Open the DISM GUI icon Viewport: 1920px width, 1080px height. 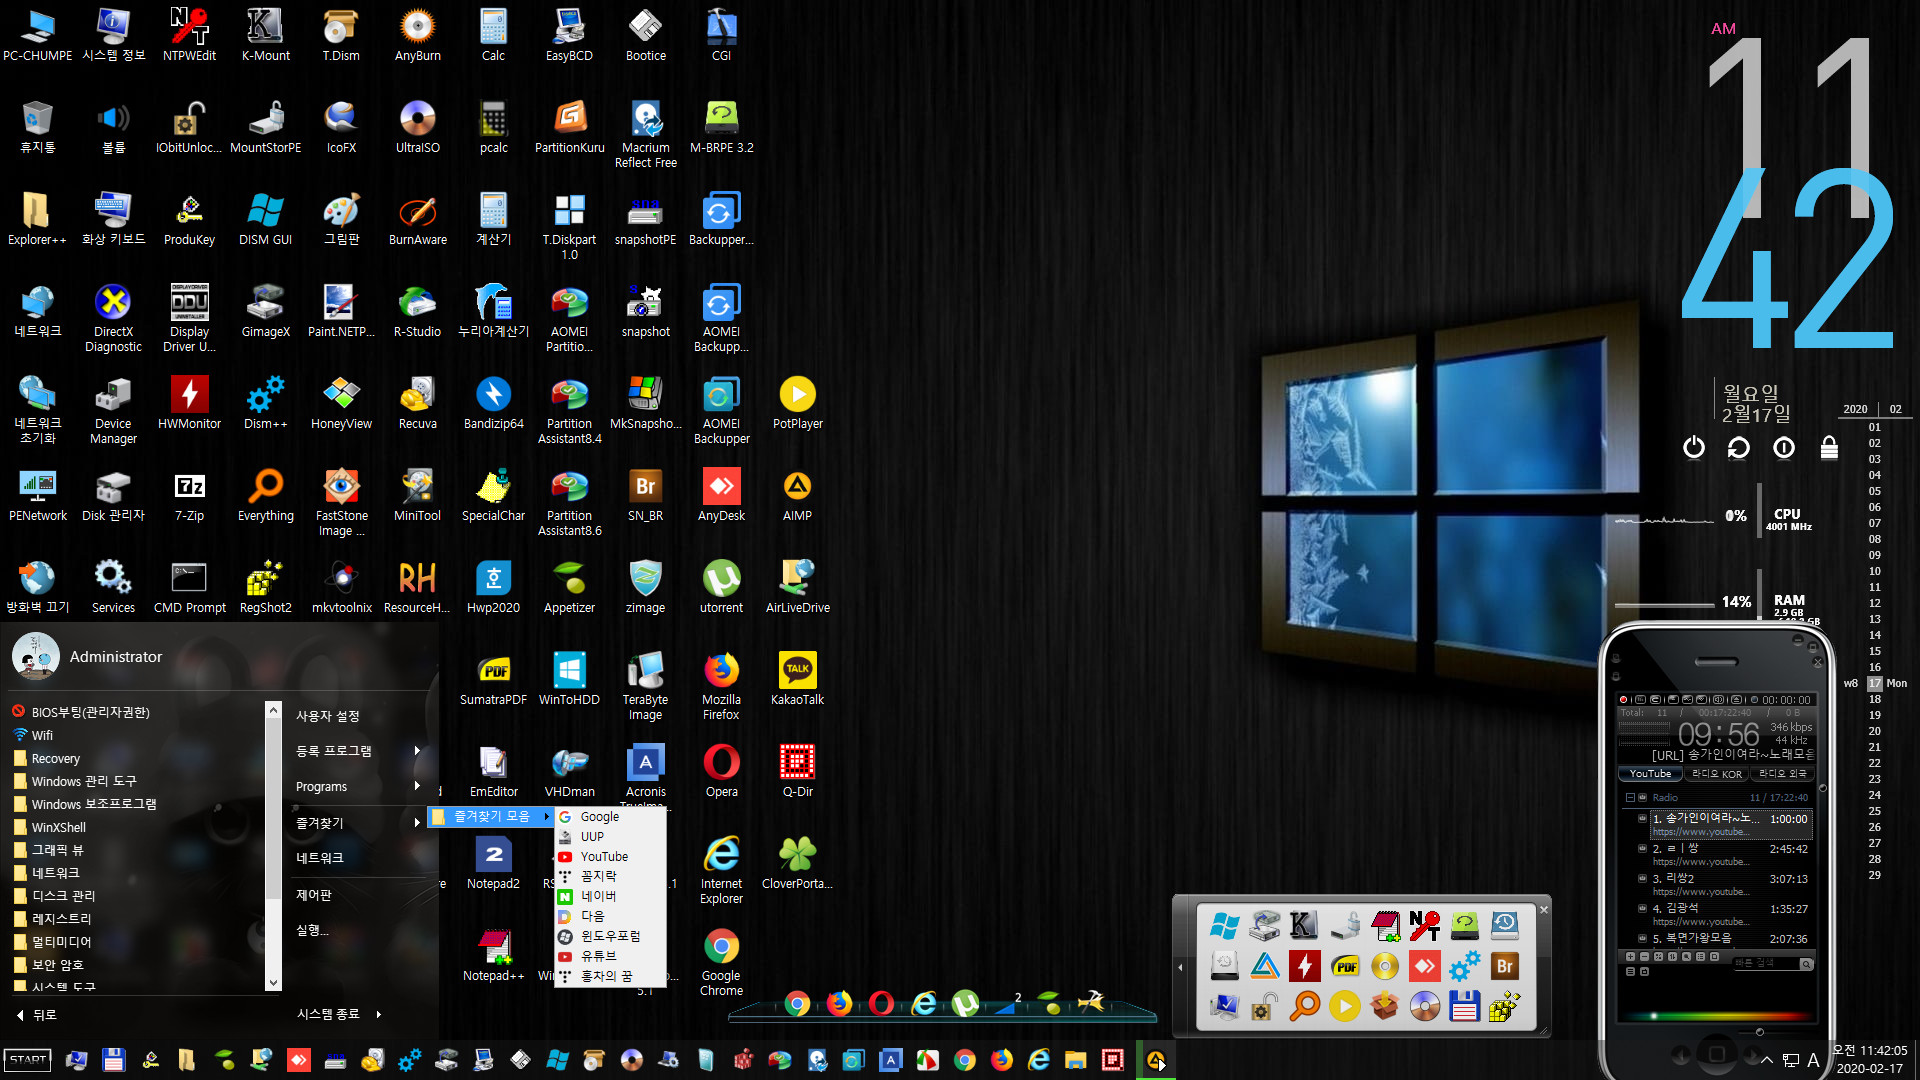(x=265, y=218)
